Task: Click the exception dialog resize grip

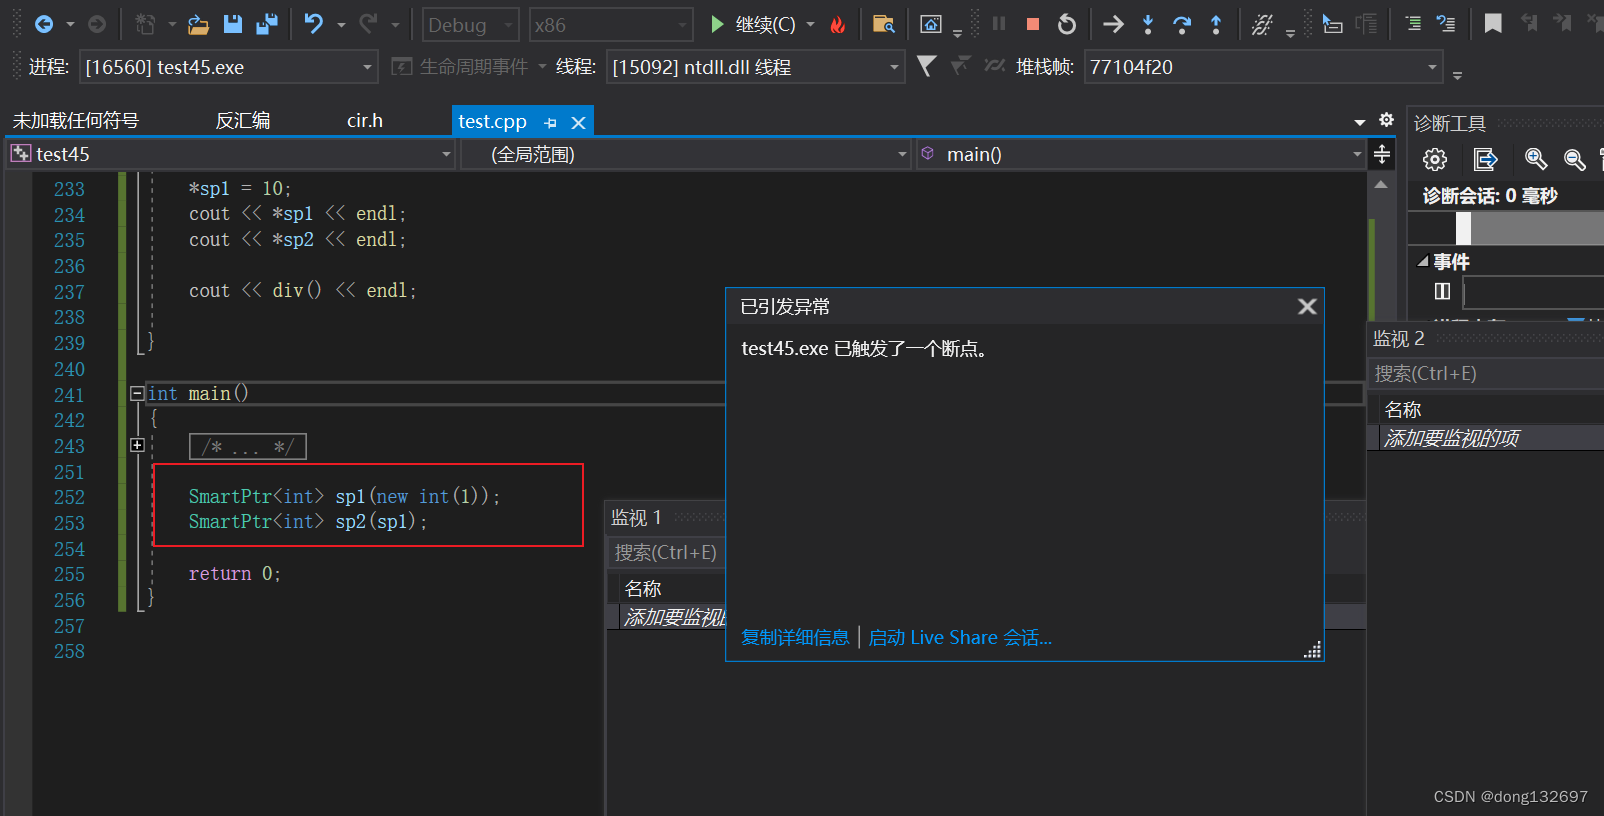Action: pos(1312,650)
